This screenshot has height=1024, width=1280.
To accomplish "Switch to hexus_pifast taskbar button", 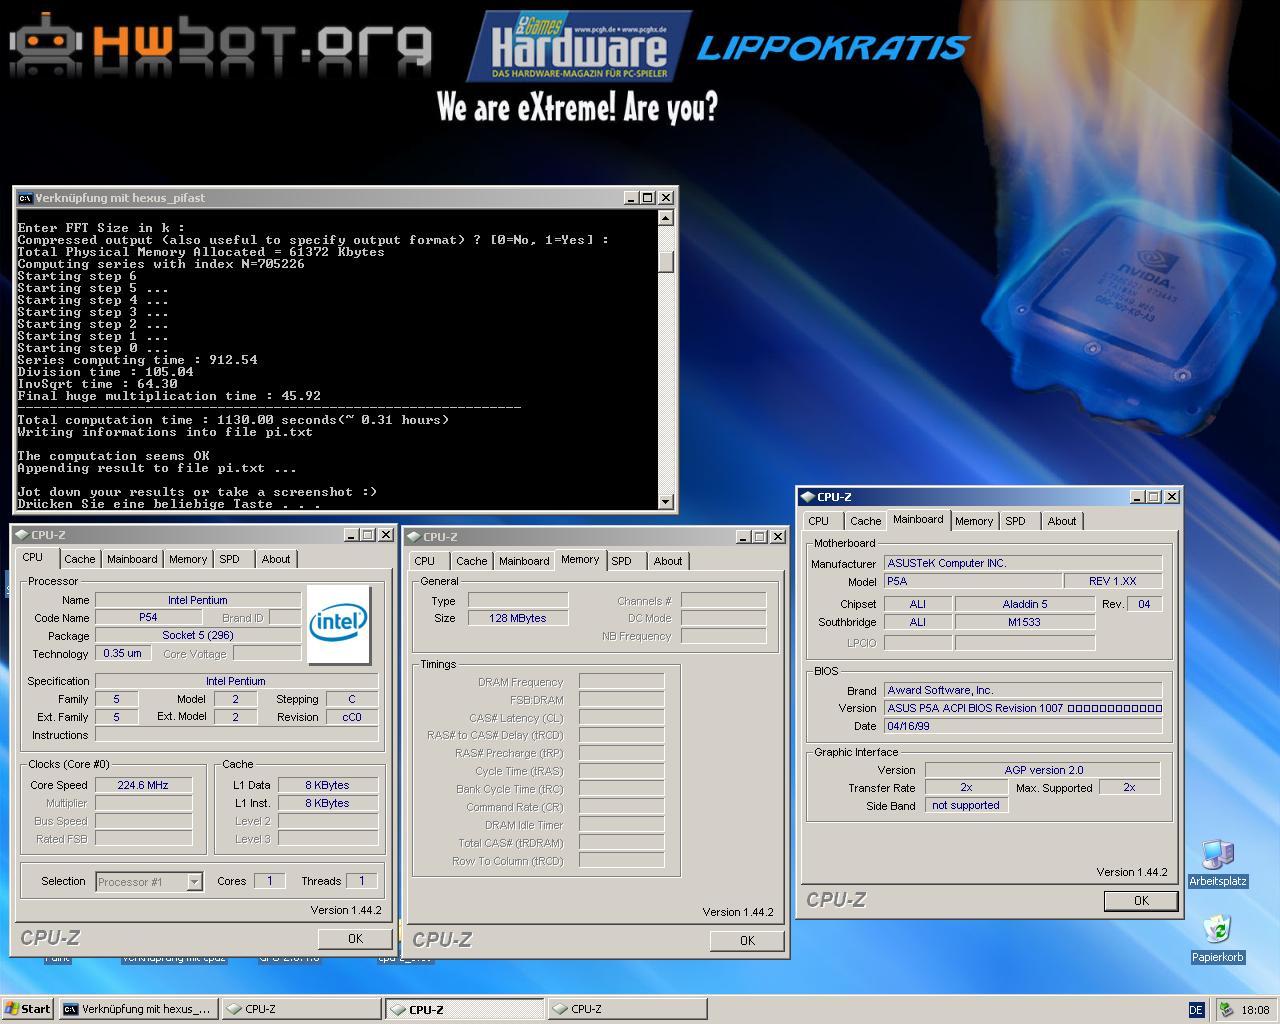I will (x=139, y=1009).
